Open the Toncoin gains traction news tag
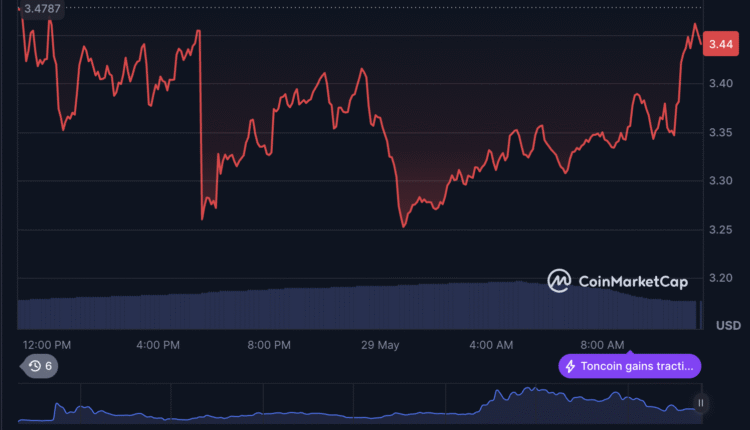750x430 pixels. [x=630, y=366]
